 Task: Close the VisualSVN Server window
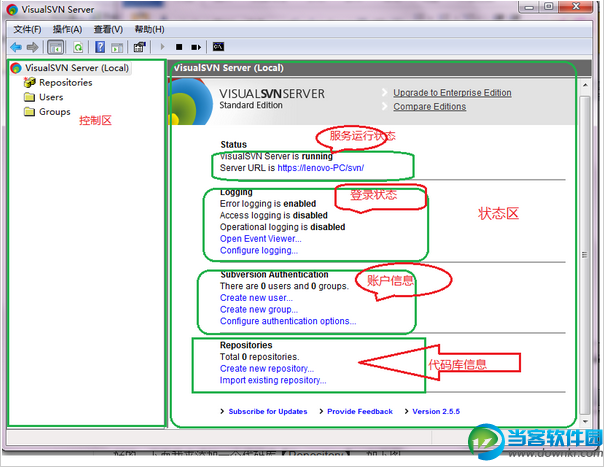click(x=575, y=7)
